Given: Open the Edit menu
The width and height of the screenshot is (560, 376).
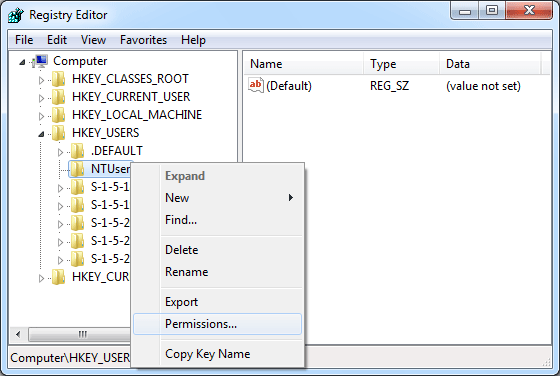Looking at the screenshot, I should 57,40.
